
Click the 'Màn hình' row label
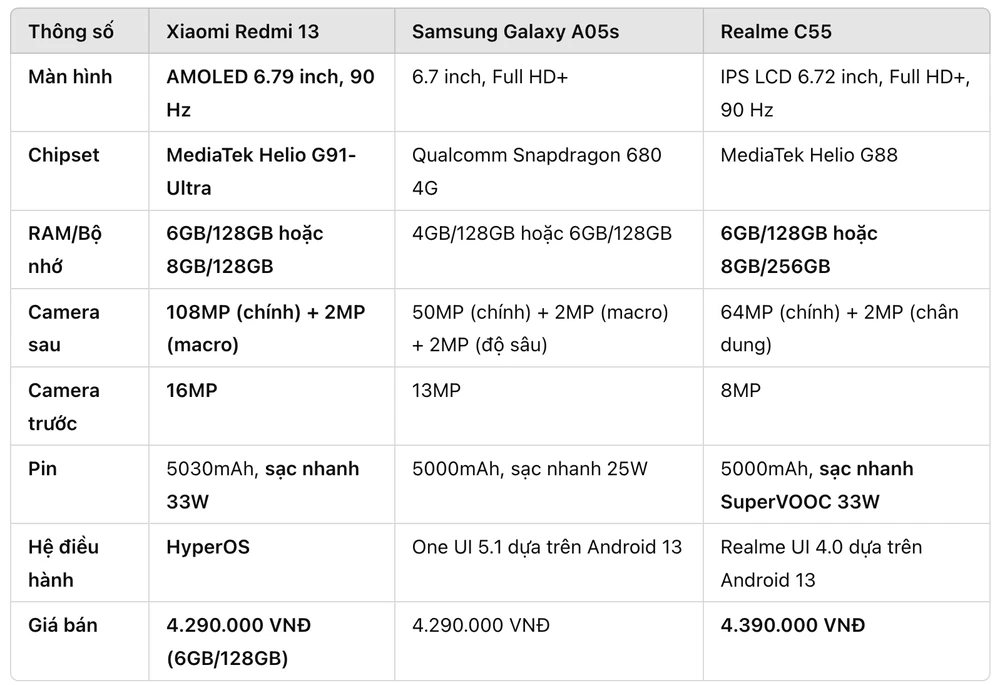pos(70,77)
